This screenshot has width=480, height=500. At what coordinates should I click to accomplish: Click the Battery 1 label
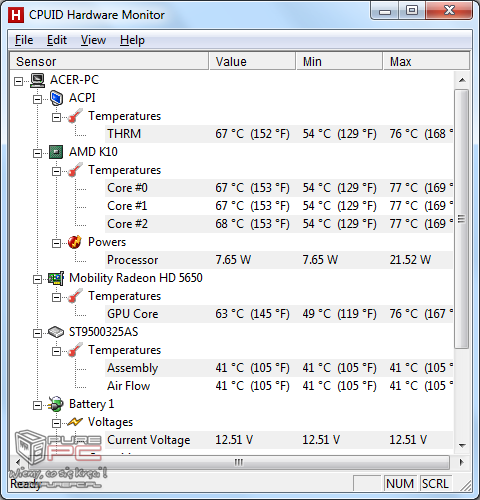click(x=91, y=404)
